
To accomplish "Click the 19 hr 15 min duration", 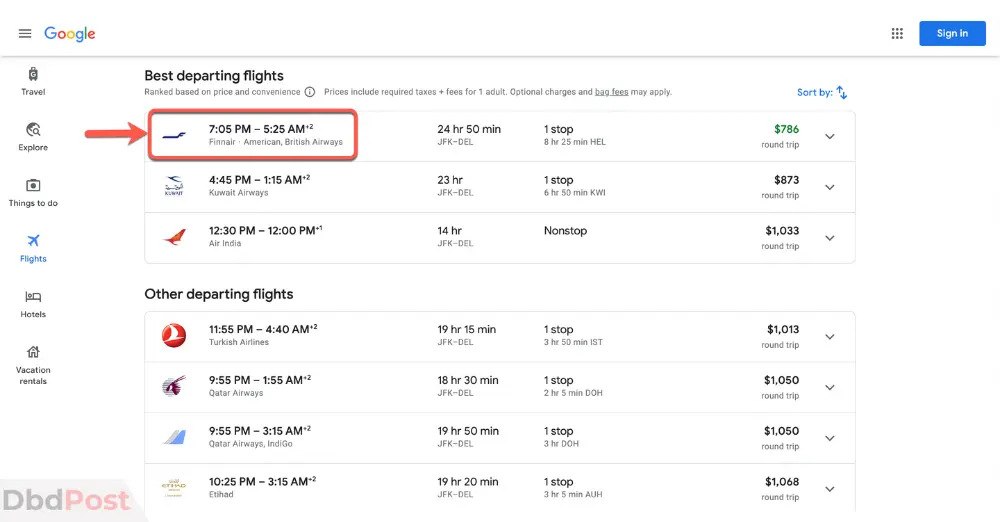I will (x=466, y=329).
